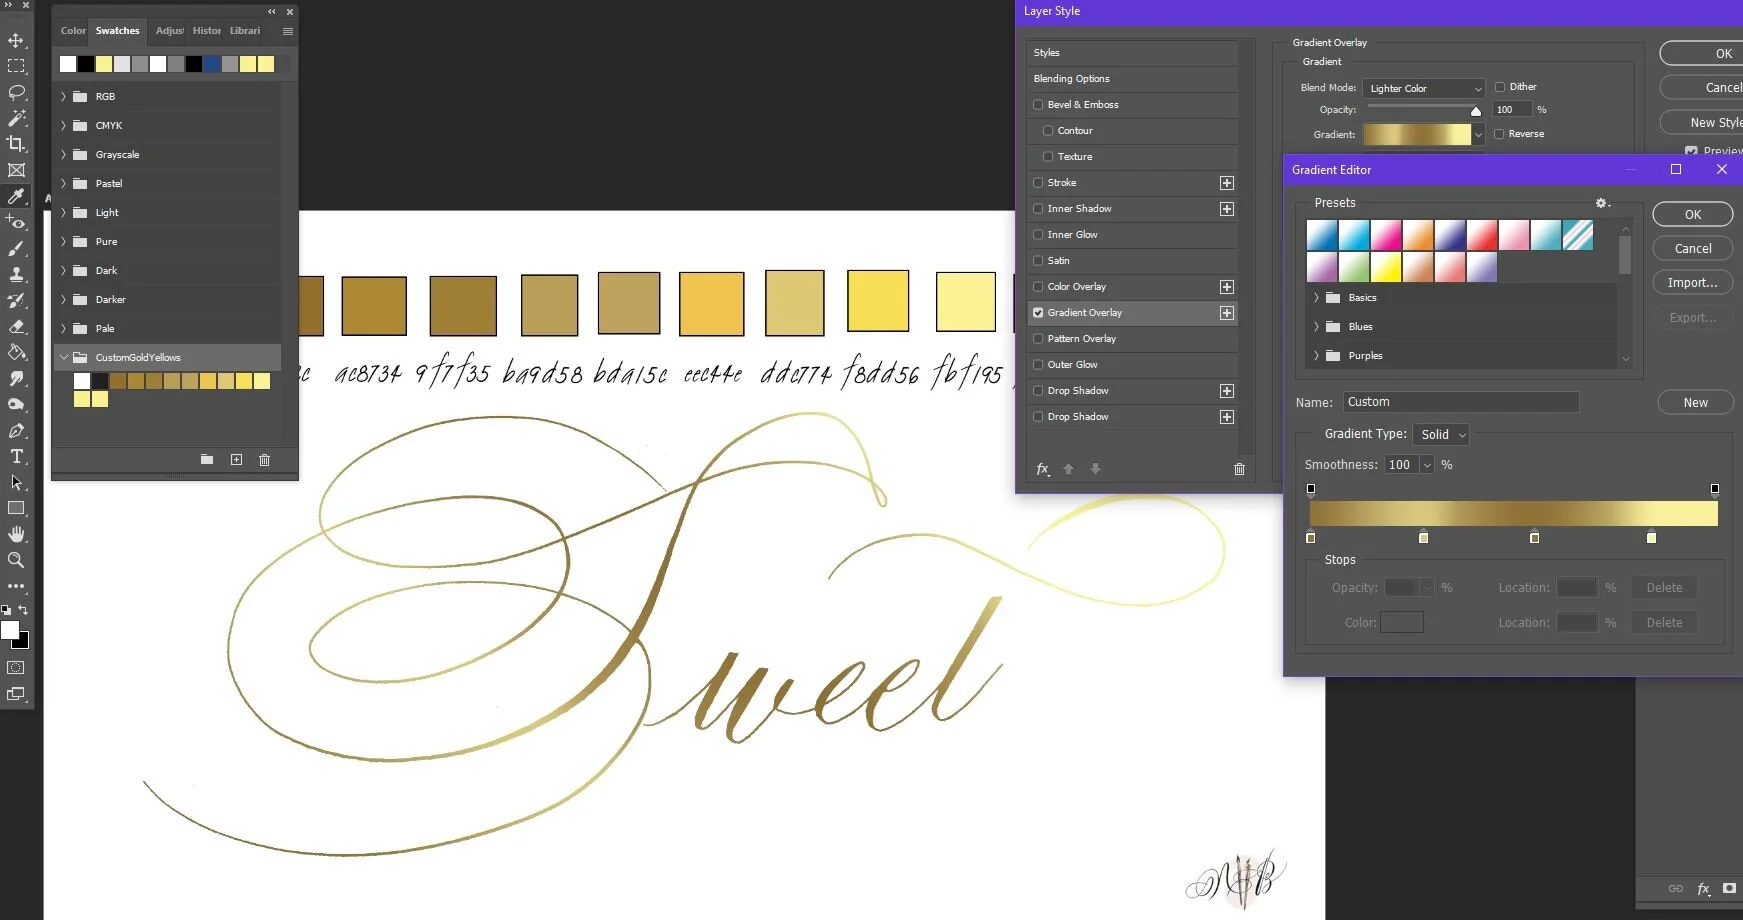
Task: Select the Horizontal Type tool
Action: pos(16,456)
